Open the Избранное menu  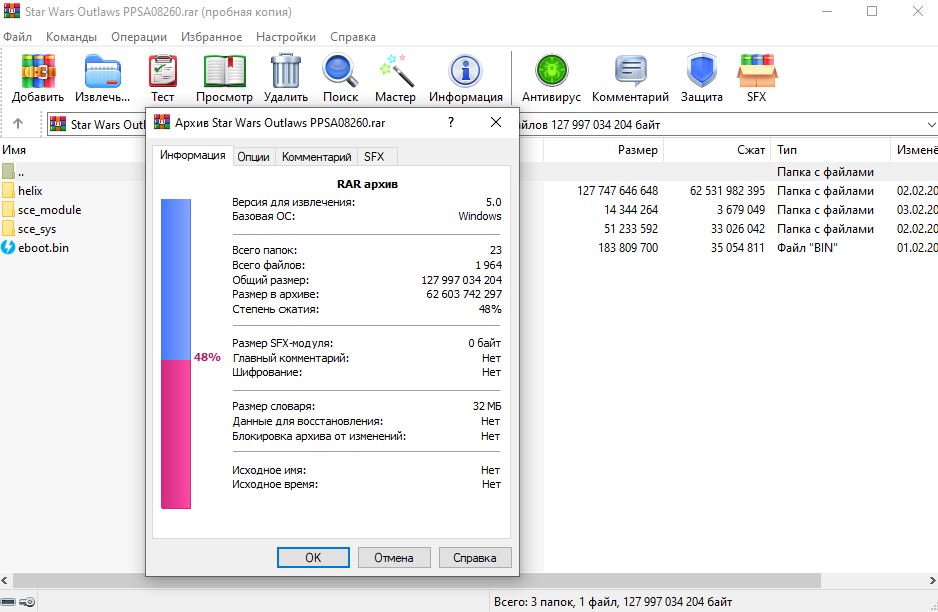click(211, 37)
